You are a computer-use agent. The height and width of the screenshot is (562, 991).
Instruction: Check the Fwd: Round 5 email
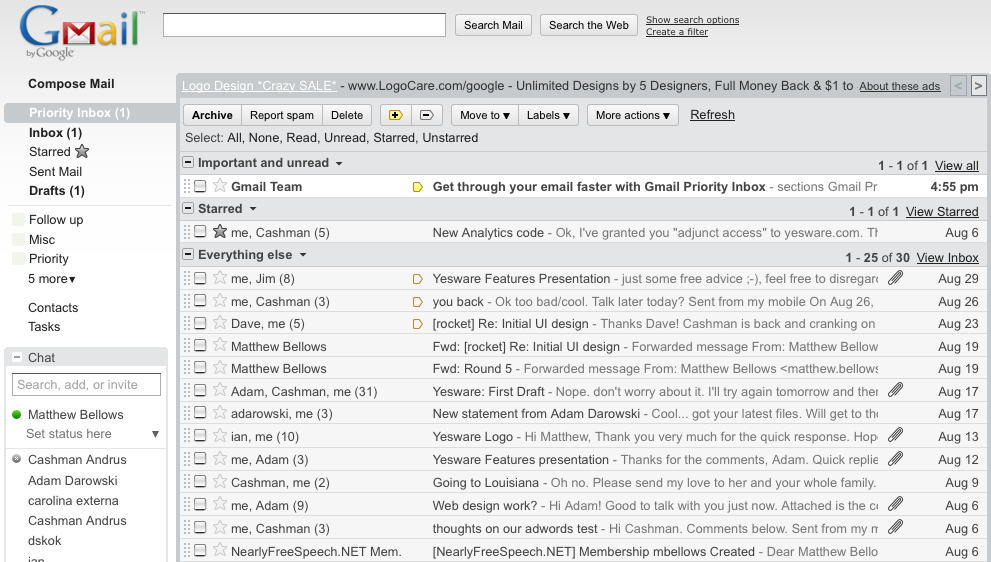[x=200, y=367]
